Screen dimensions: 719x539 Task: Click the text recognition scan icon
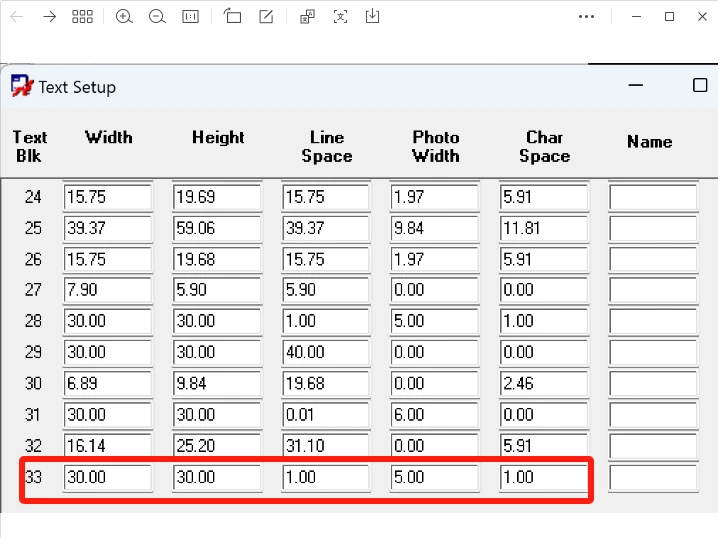[x=341, y=17]
